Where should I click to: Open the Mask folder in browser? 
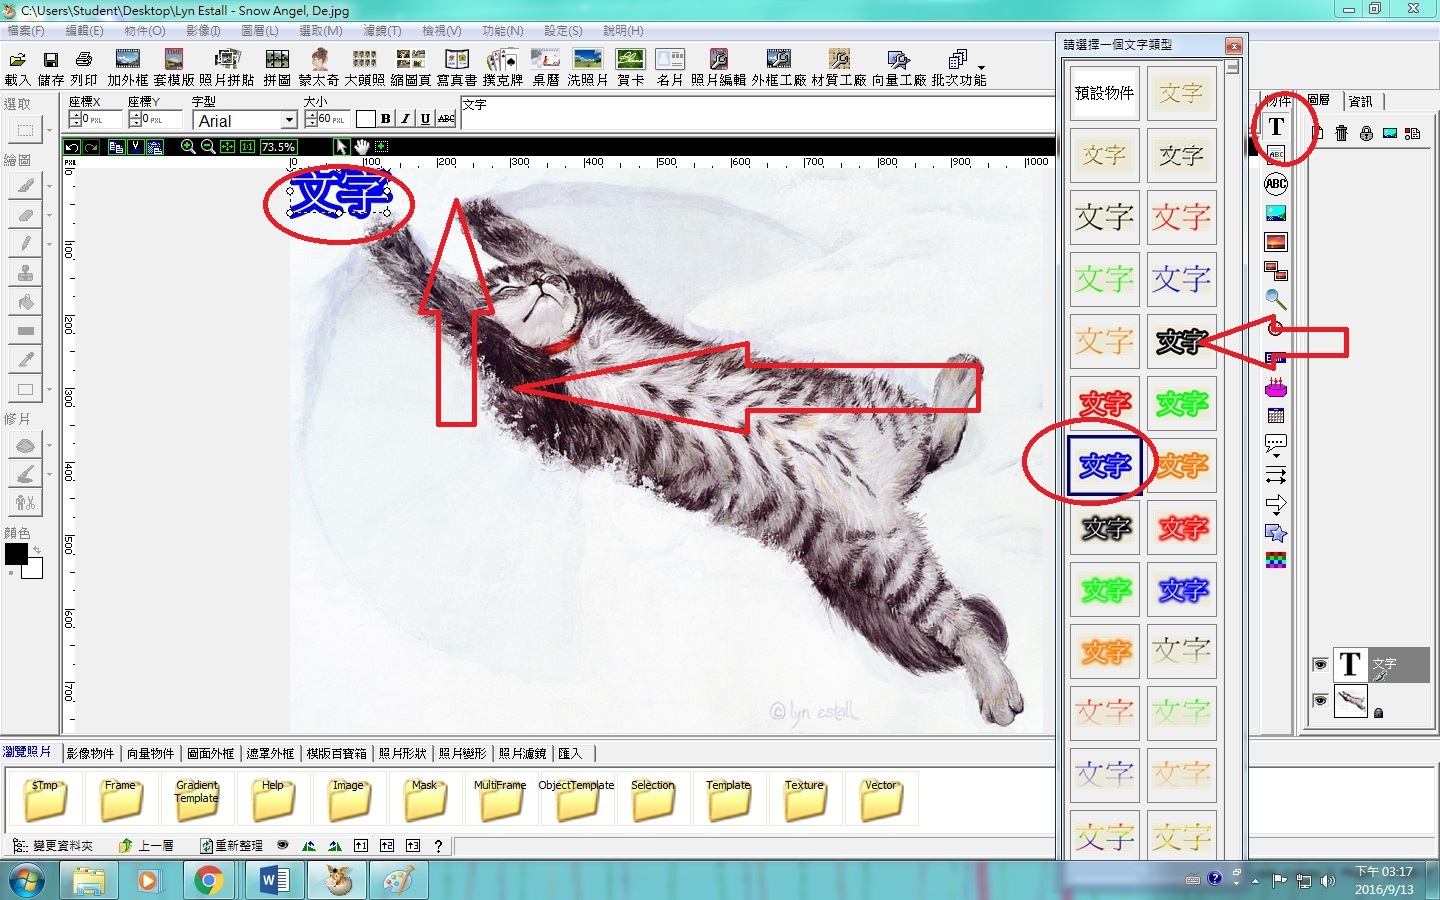click(424, 799)
